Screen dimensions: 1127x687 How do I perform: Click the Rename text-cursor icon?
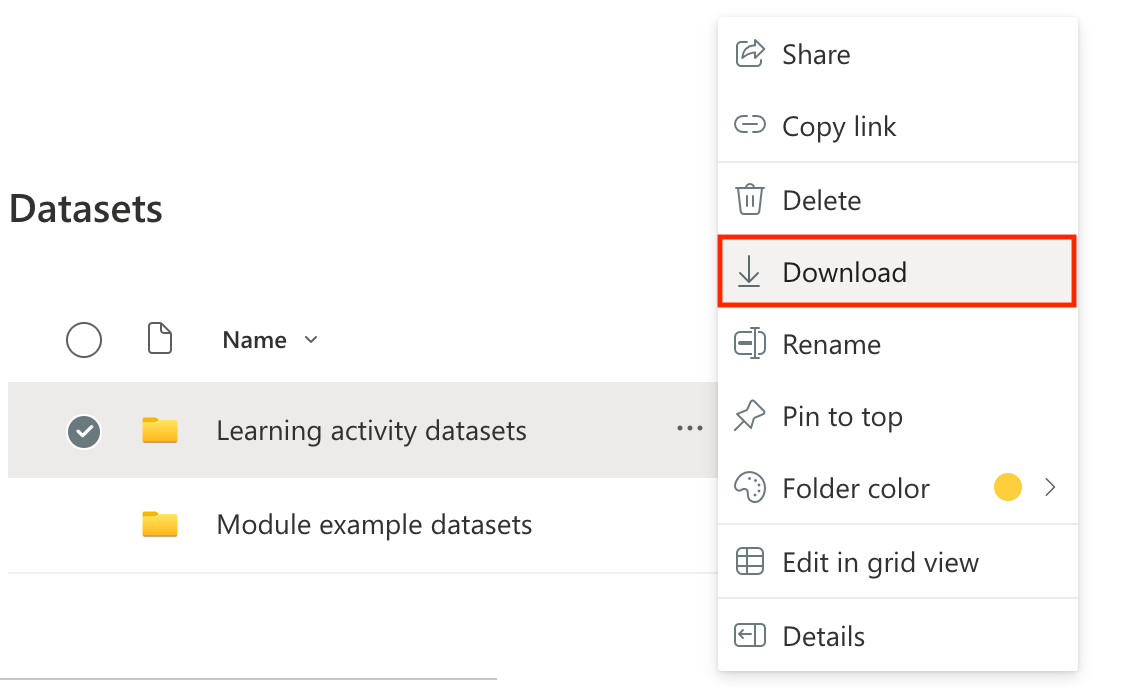coord(750,344)
